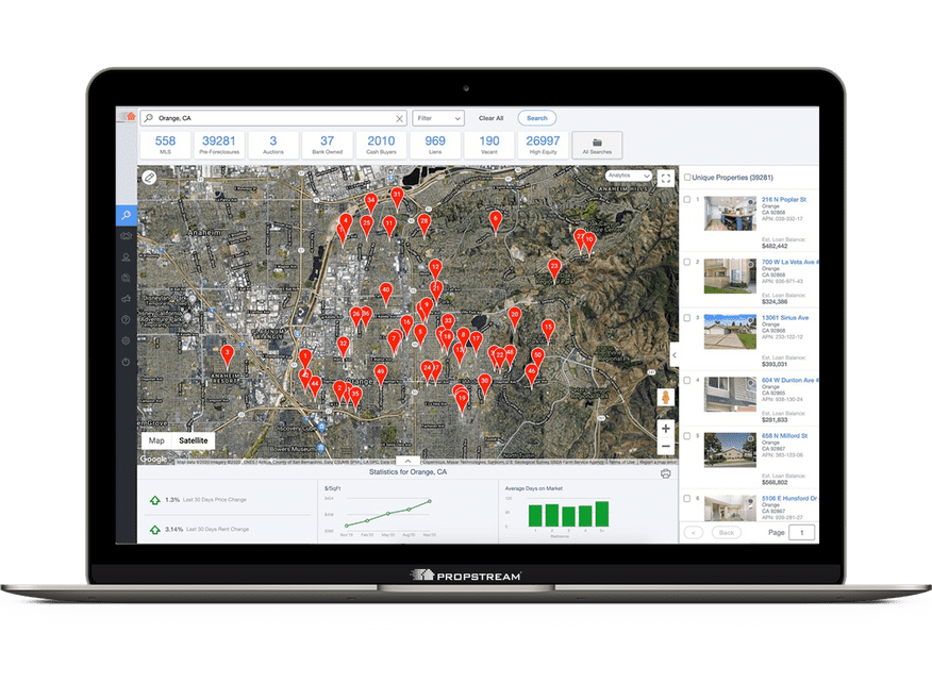This screenshot has height=700, width=932.
Task: Click the Back pagination button
Action: (726, 532)
